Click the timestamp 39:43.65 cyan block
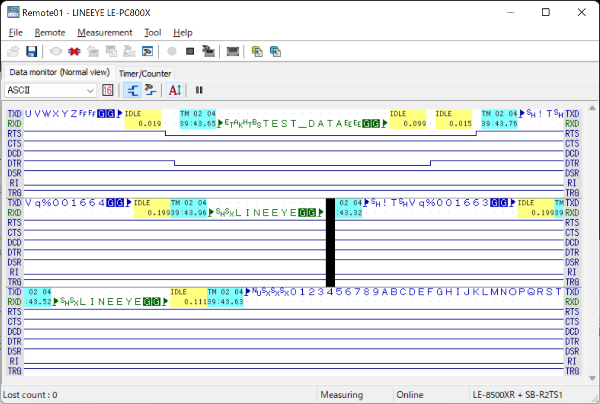Image resolution: width=600 pixels, height=404 pixels. click(x=198, y=119)
